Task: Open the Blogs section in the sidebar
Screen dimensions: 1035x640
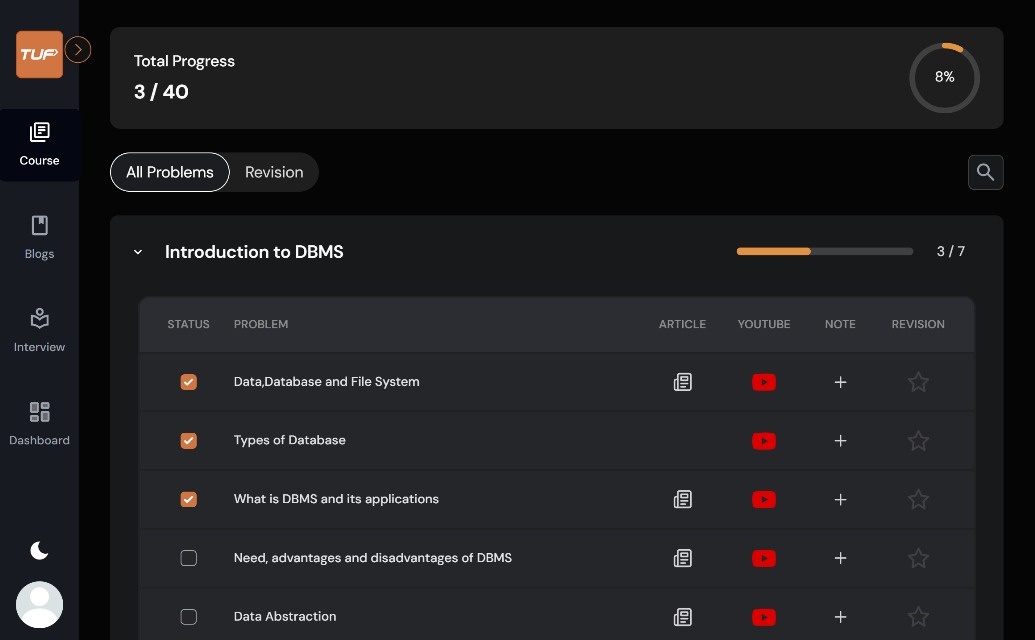Action: coord(39,237)
